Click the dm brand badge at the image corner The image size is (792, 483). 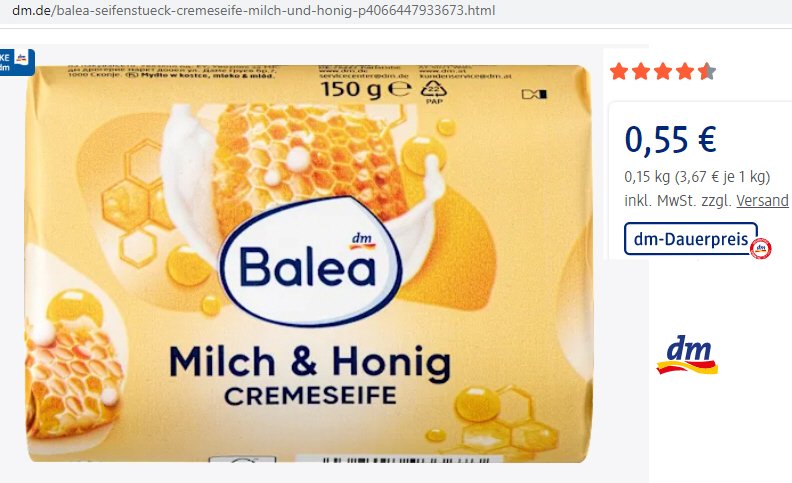pos(17,62)
